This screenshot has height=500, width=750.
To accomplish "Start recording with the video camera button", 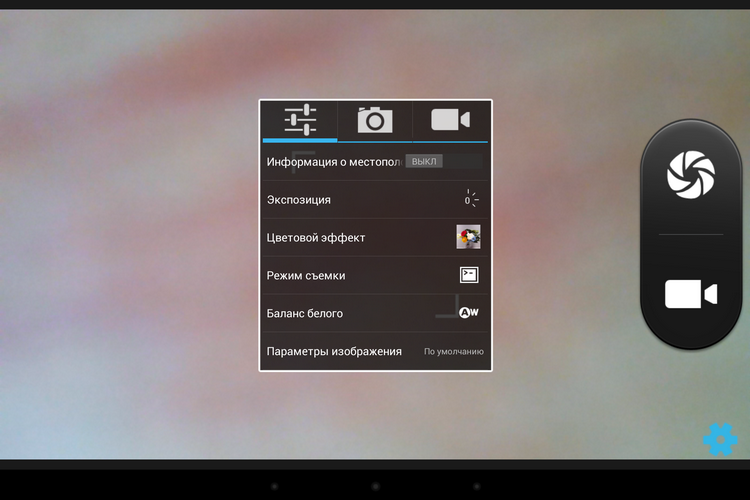I will [x=691, y=294].
